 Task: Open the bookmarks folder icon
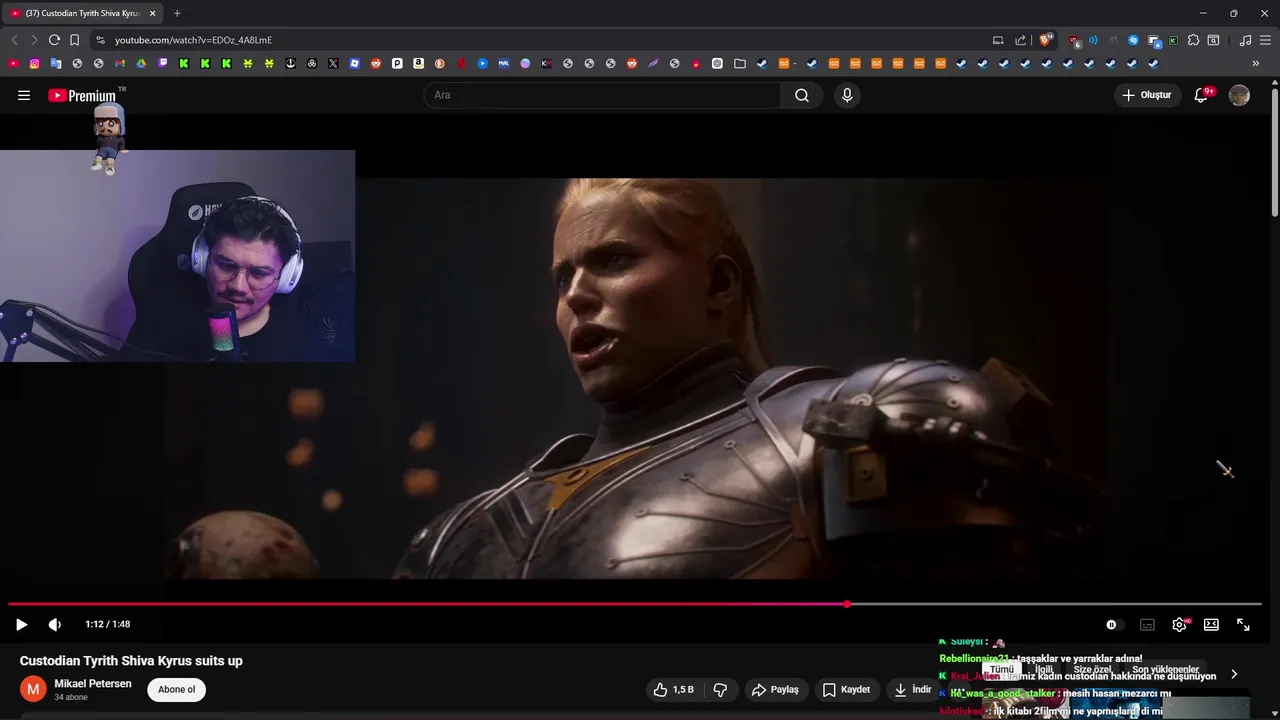[740, 63]
